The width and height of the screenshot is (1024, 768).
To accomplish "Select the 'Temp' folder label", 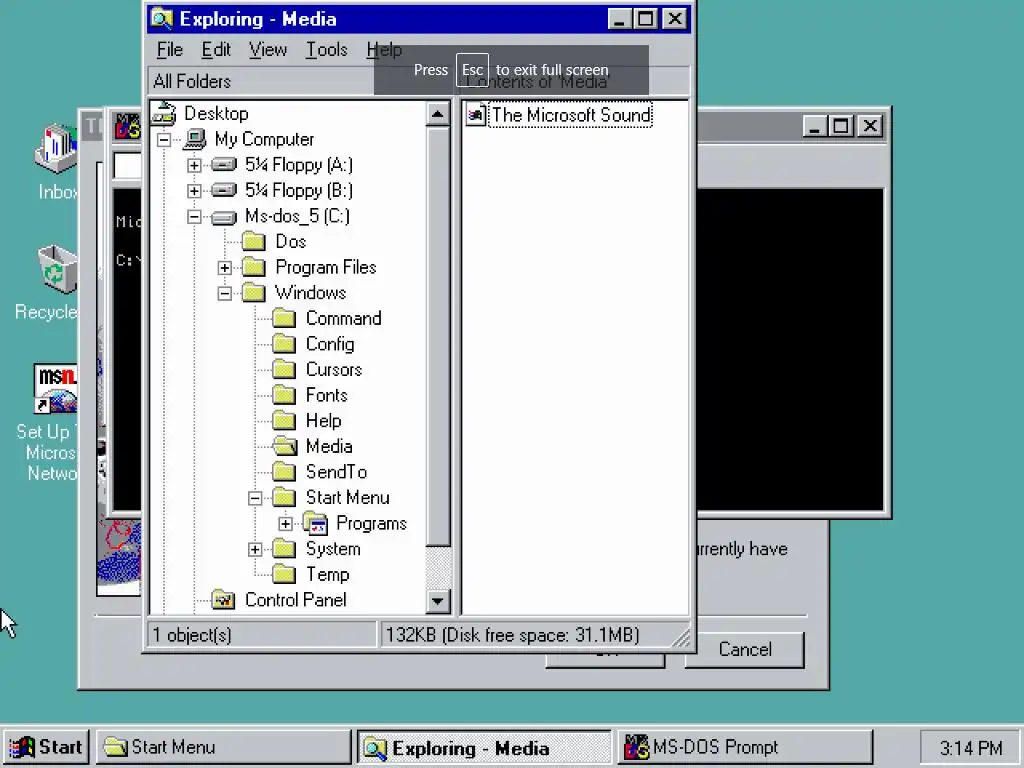I will pyautogui.click(x=328, y=574).
